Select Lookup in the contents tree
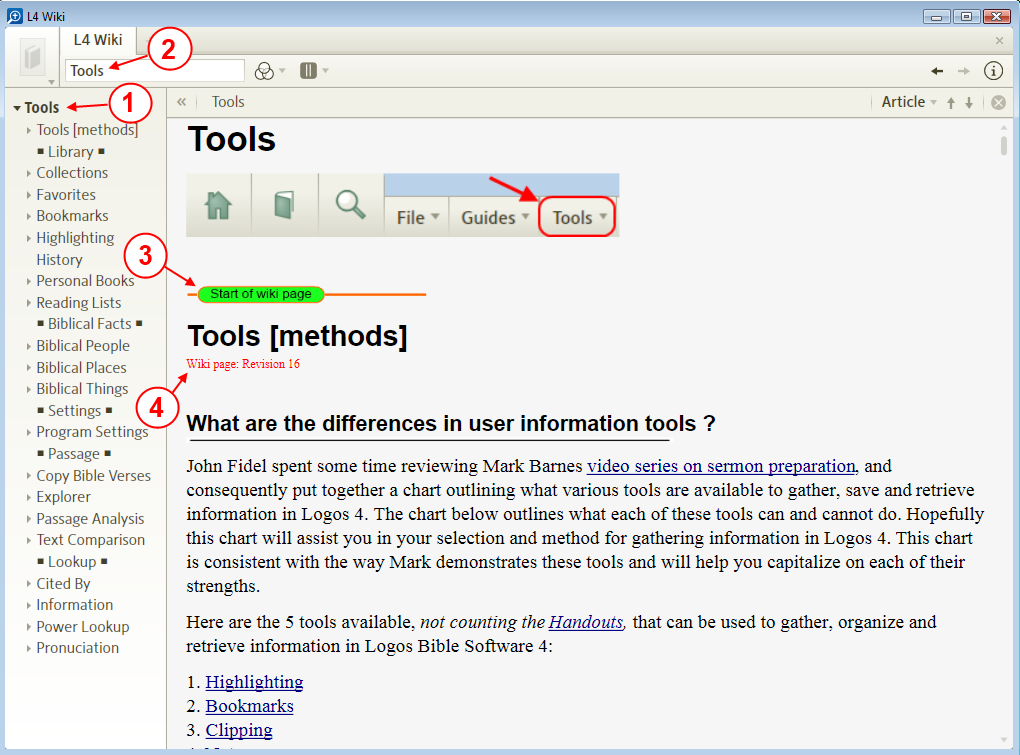This screenshot has height=755, width=1020. pos(72,561)
